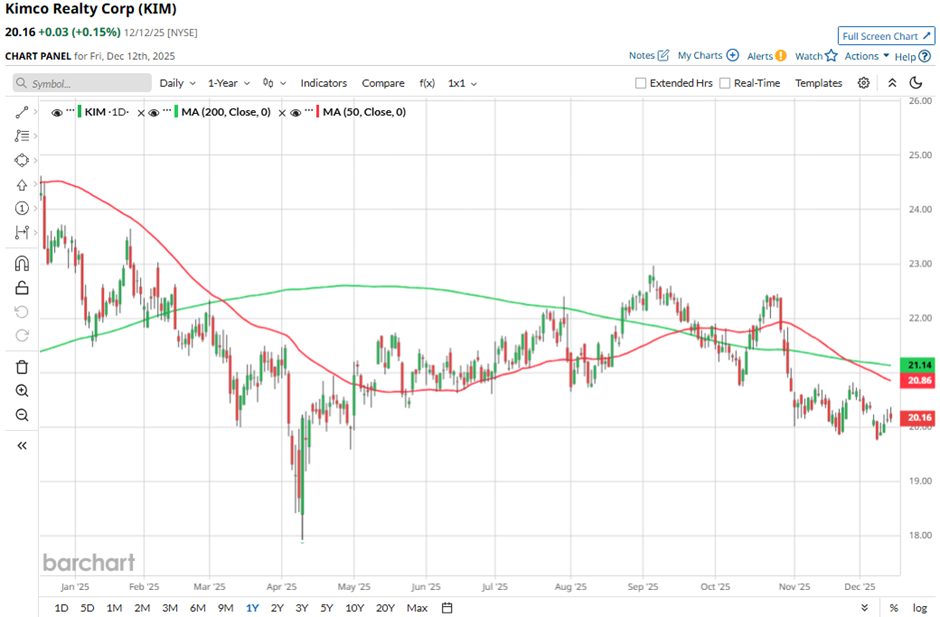This screenshot has width=940, height=617.
Task: Zoom out of the chart
Action: (x=22, y=415)
